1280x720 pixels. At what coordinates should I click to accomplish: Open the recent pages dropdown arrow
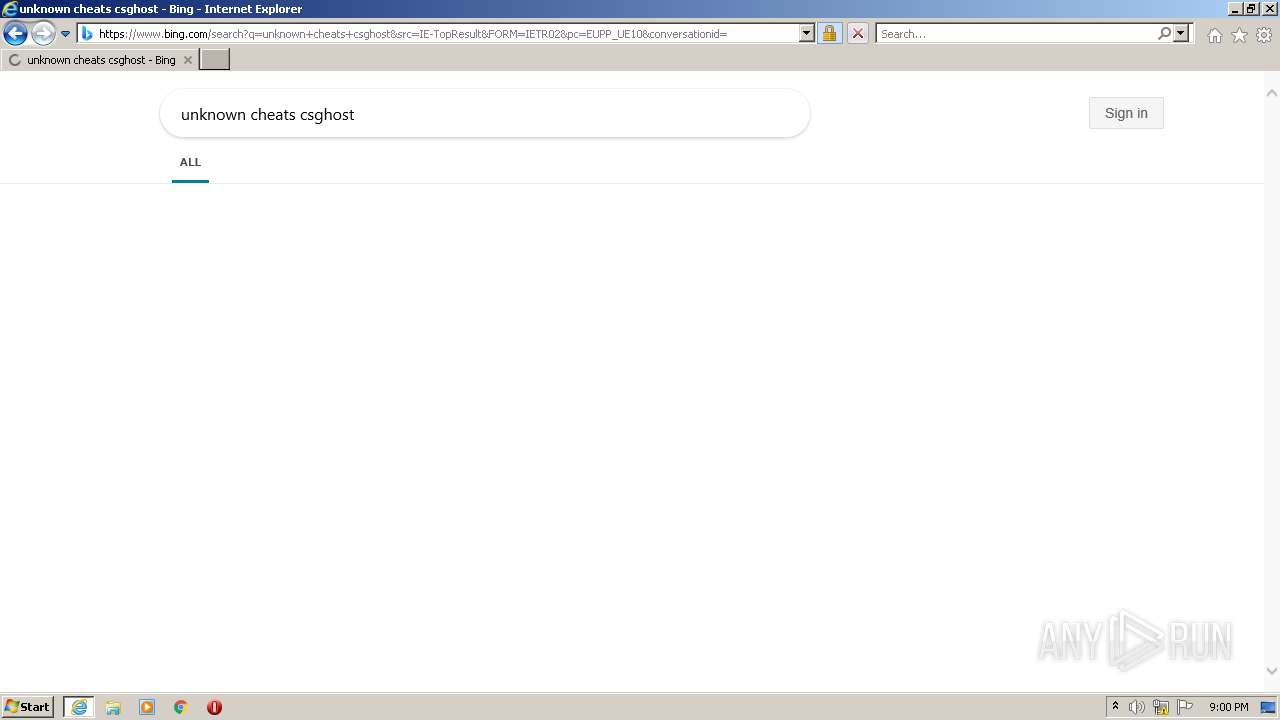click(x=65, y=34)
